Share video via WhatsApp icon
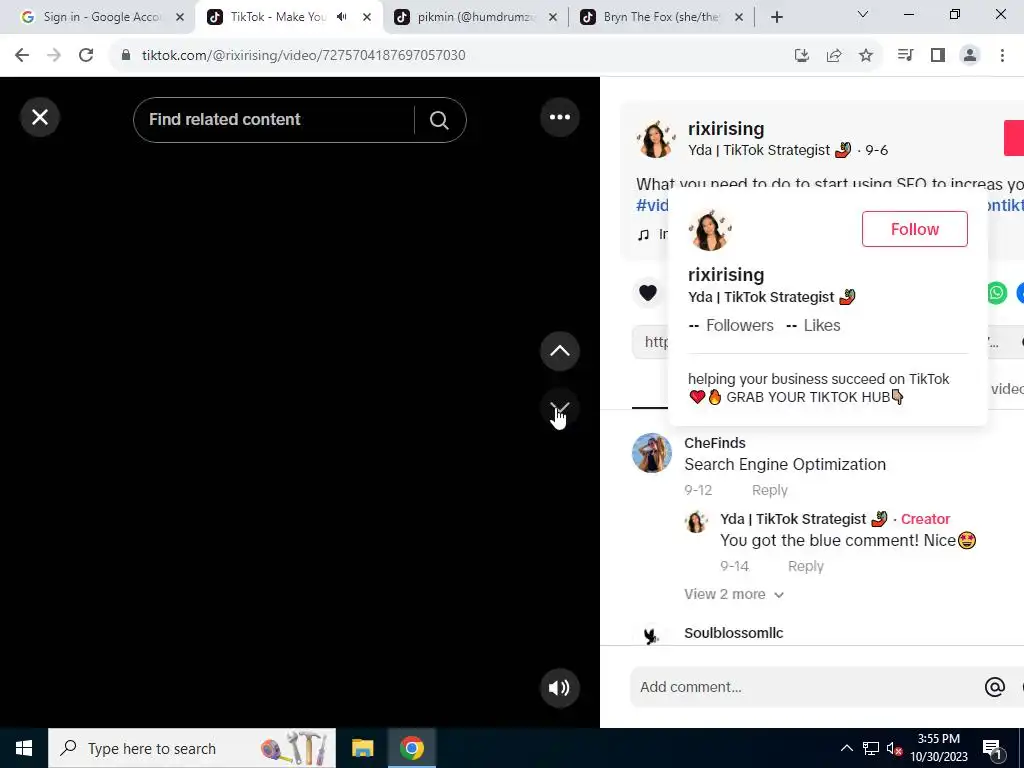 click(x=997, y=293)
